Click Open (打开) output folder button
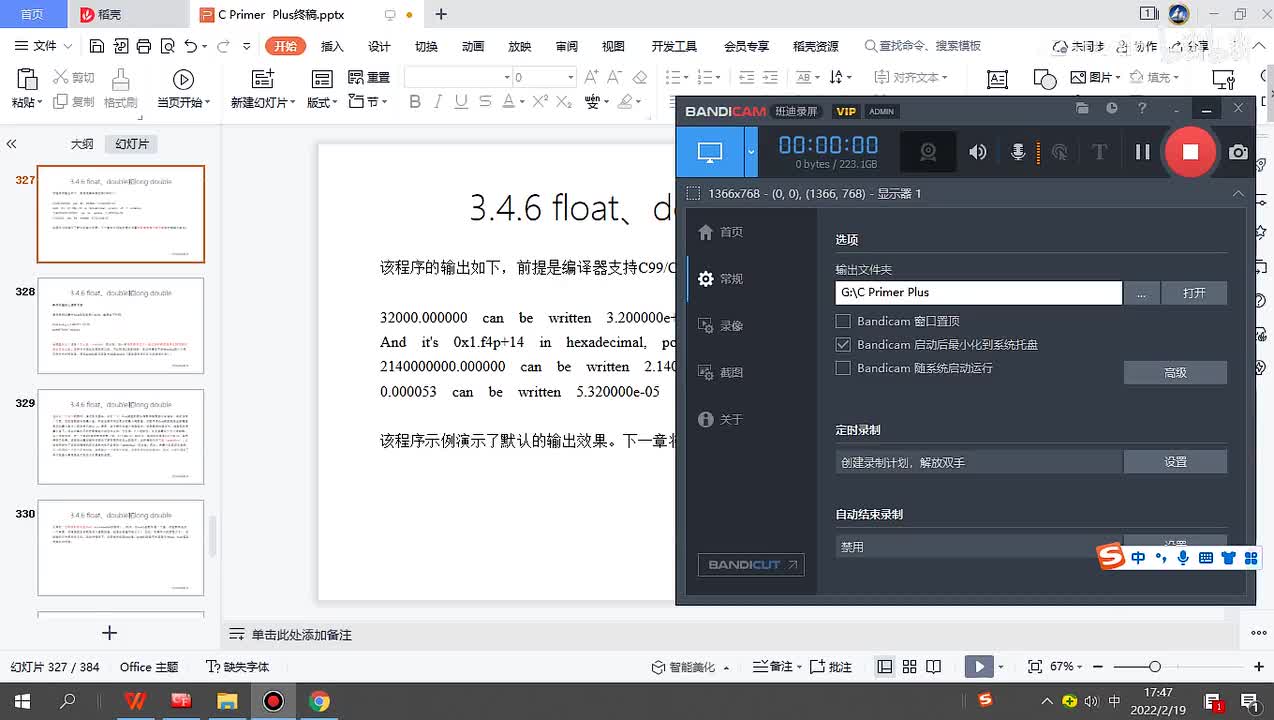The image size is (1274, 720). tap(1194, 293)
